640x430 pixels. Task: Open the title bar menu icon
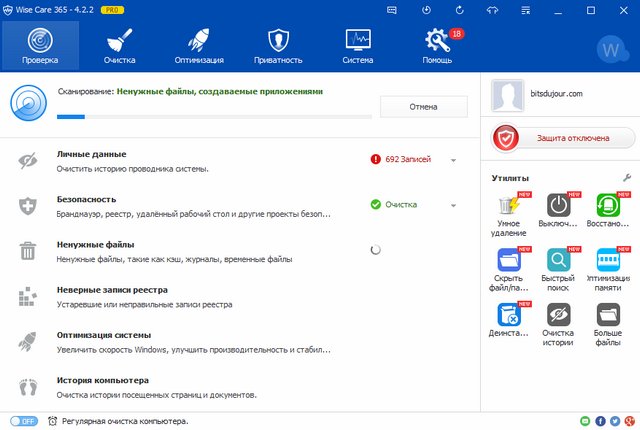pyautogui.click(x=526, y=9)
